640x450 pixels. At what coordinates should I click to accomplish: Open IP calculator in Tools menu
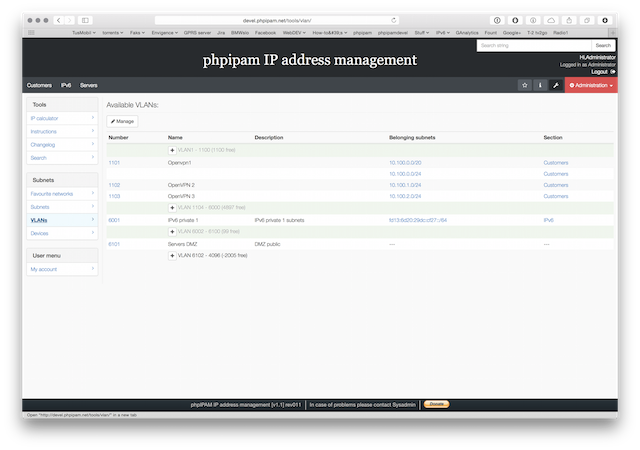point(62,118)
